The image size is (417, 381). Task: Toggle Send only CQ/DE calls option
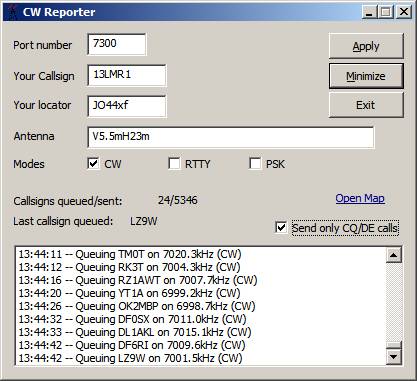(x=281, y=228)
